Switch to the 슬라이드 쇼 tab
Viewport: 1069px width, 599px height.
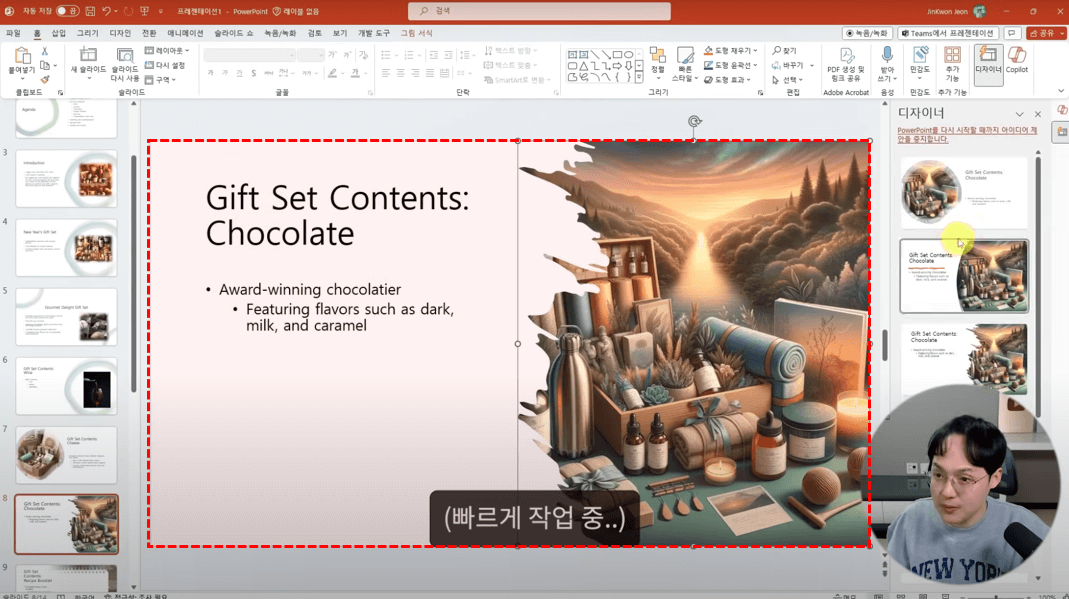point(234,33)
